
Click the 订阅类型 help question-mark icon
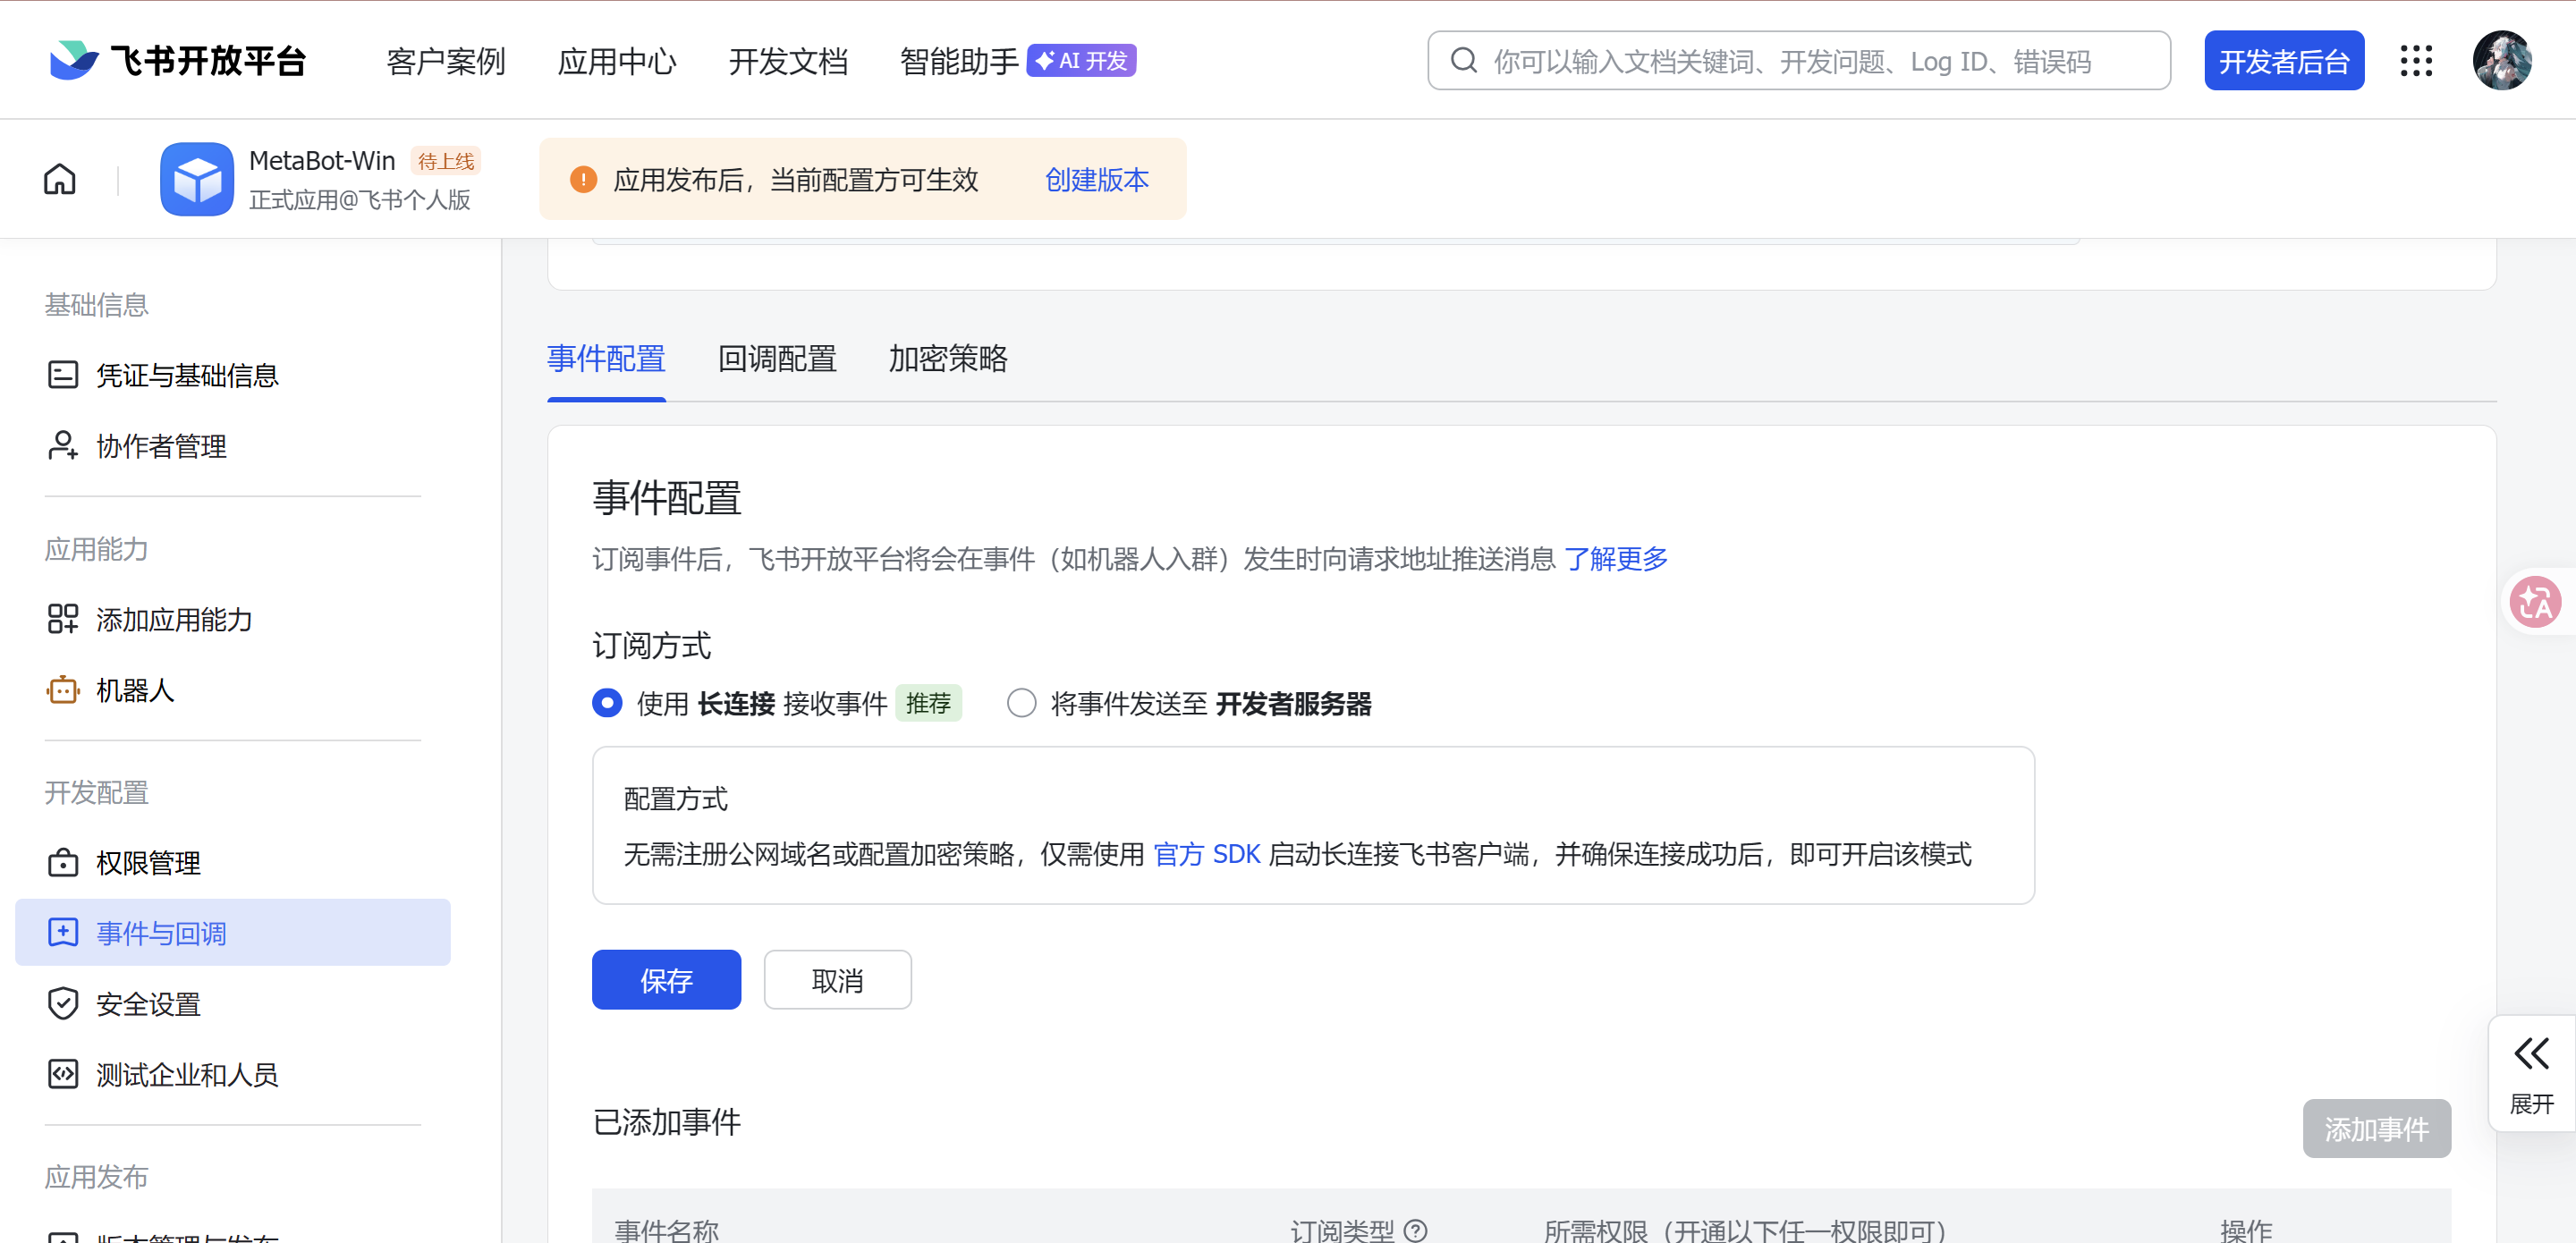[1416, 1230]
